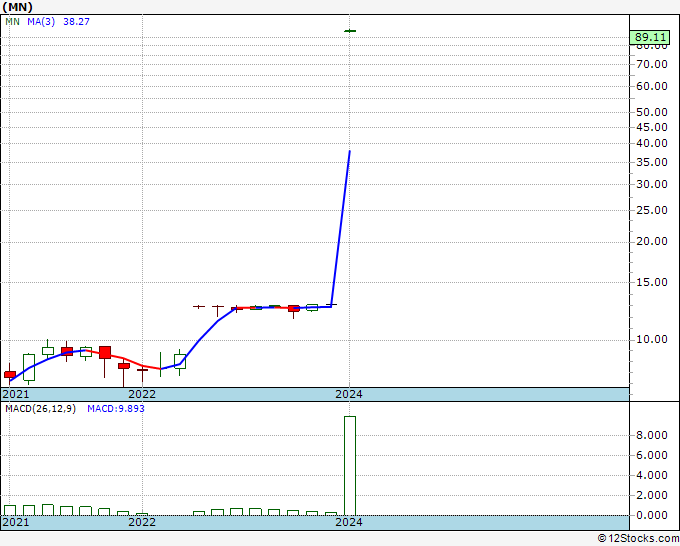Click the 30.00 price axis label

(652, 184)
